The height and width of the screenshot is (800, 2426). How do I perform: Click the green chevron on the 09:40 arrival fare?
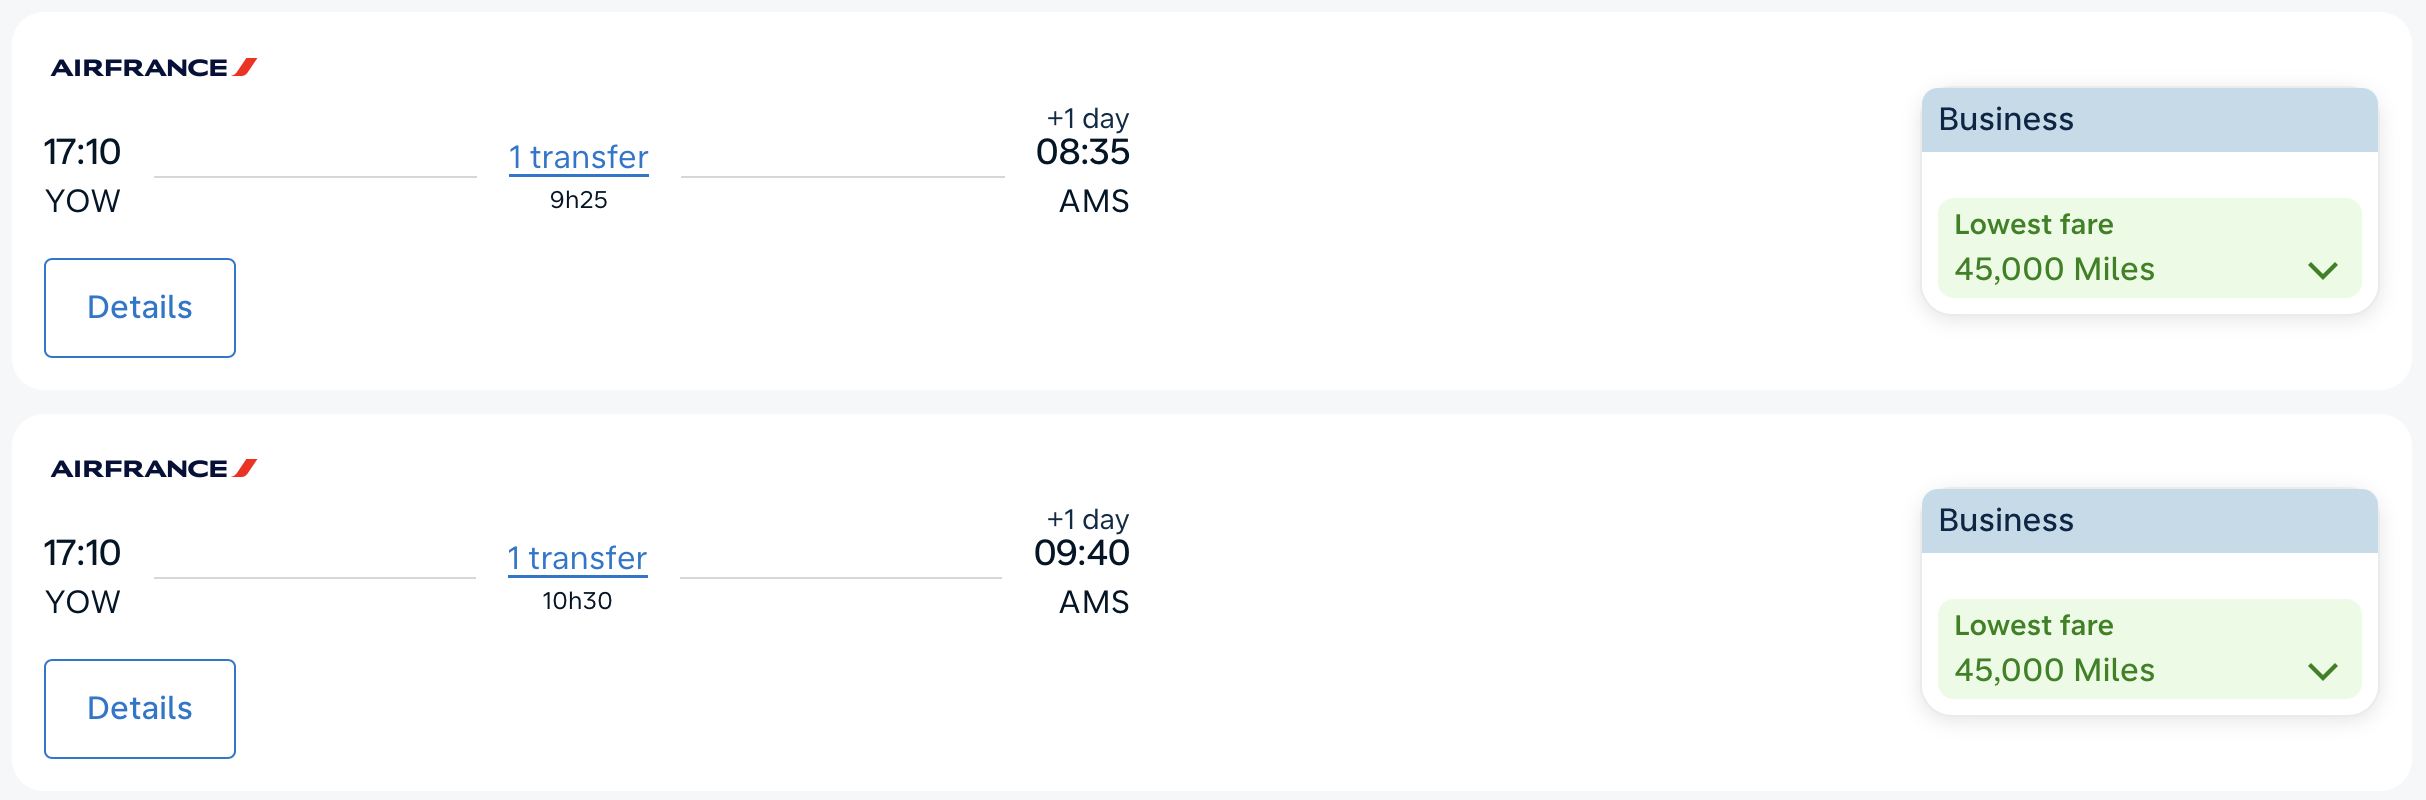click(x=2324, y=671)
